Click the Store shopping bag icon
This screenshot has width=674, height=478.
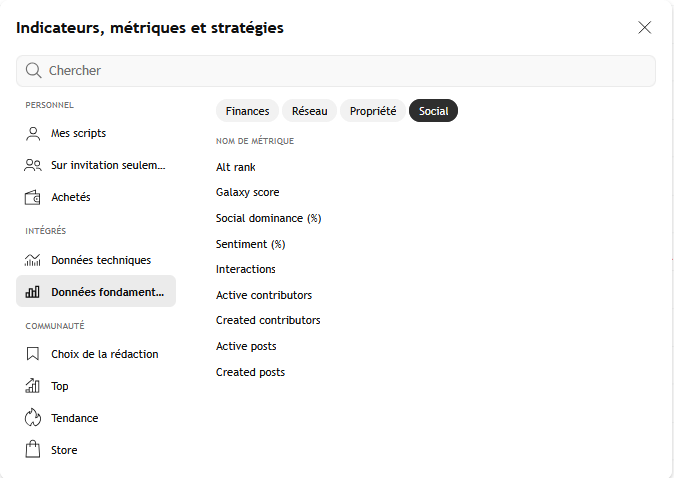[x=33, y=450]
